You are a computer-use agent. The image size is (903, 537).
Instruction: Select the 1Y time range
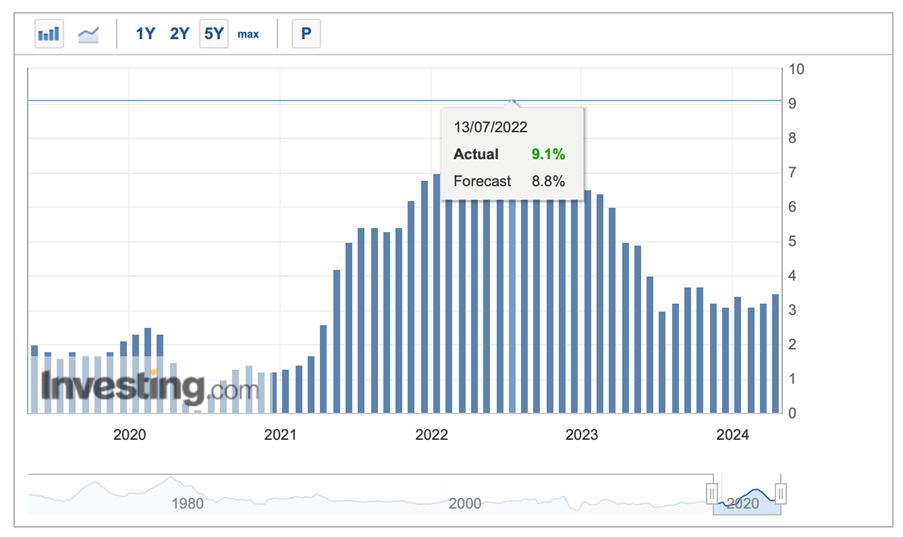click(145, 34)
